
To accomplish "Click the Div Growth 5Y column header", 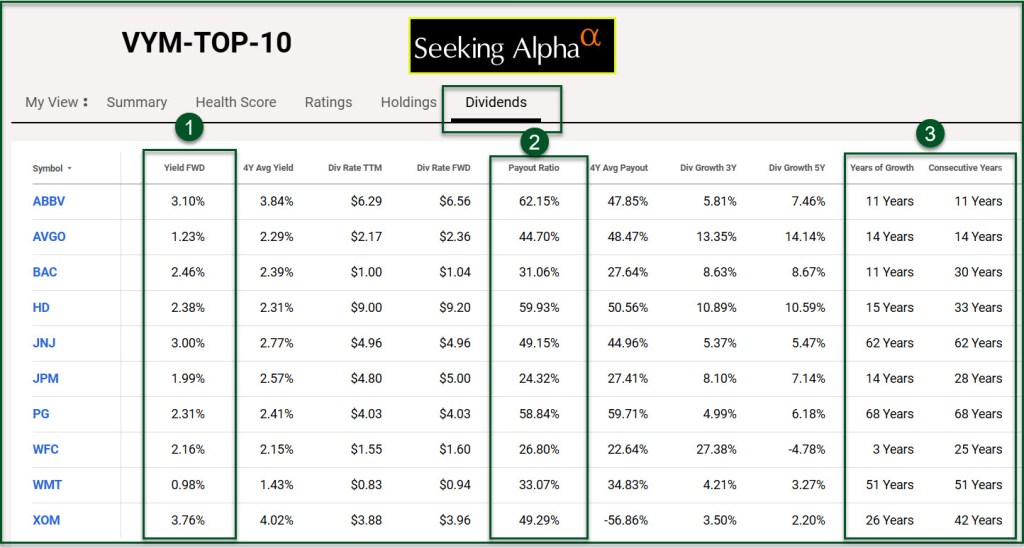I will 797,168.
